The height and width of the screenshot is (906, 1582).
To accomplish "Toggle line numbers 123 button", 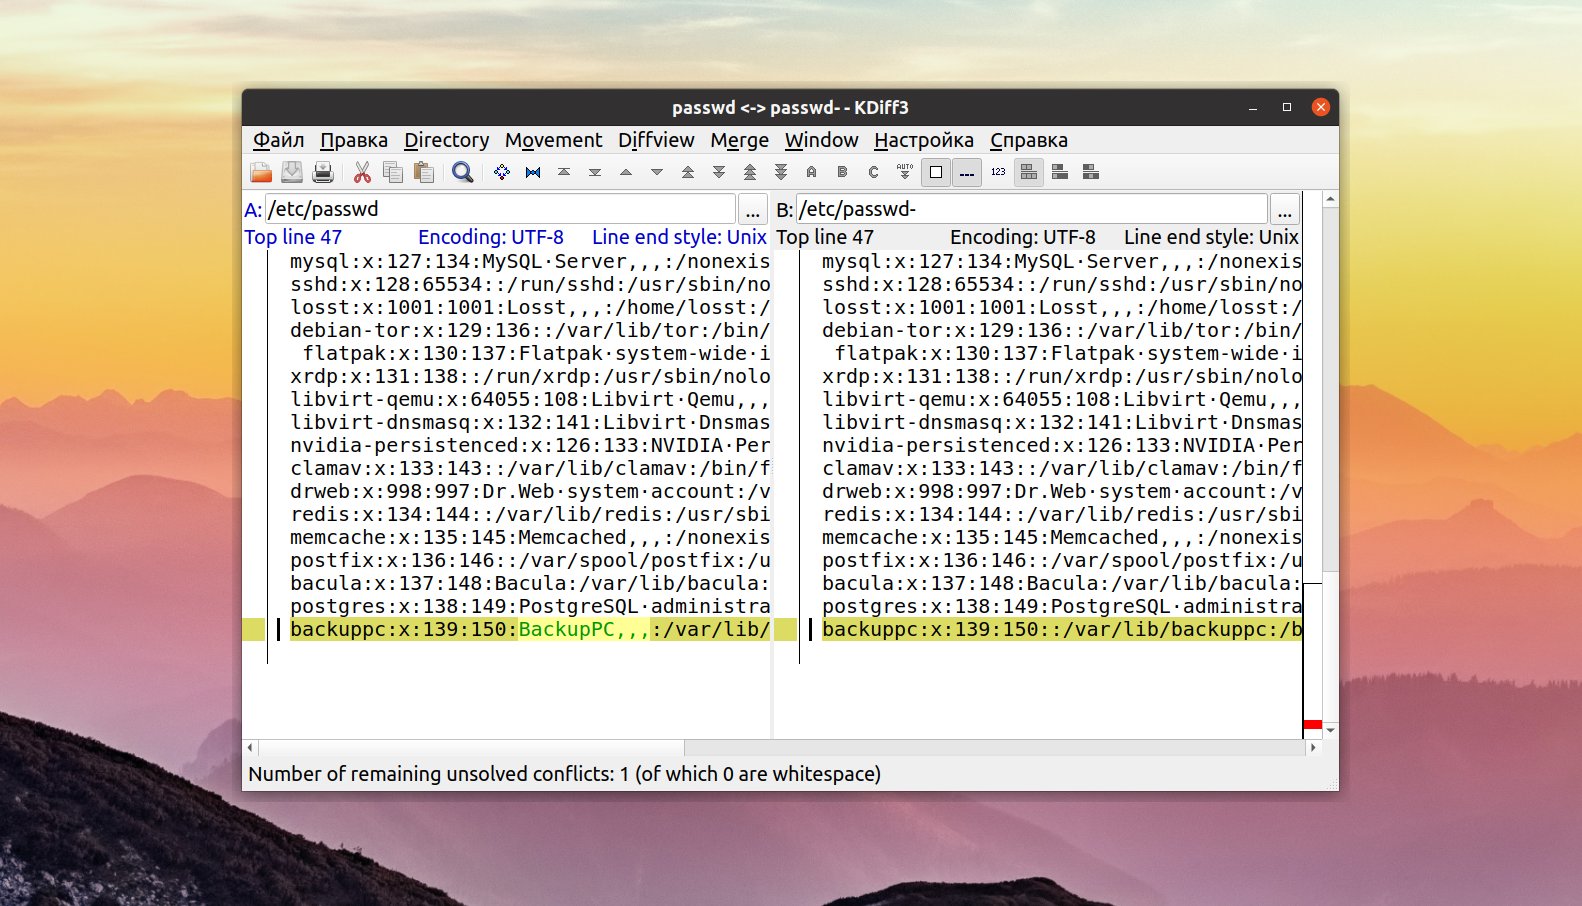I will (998, 172).
